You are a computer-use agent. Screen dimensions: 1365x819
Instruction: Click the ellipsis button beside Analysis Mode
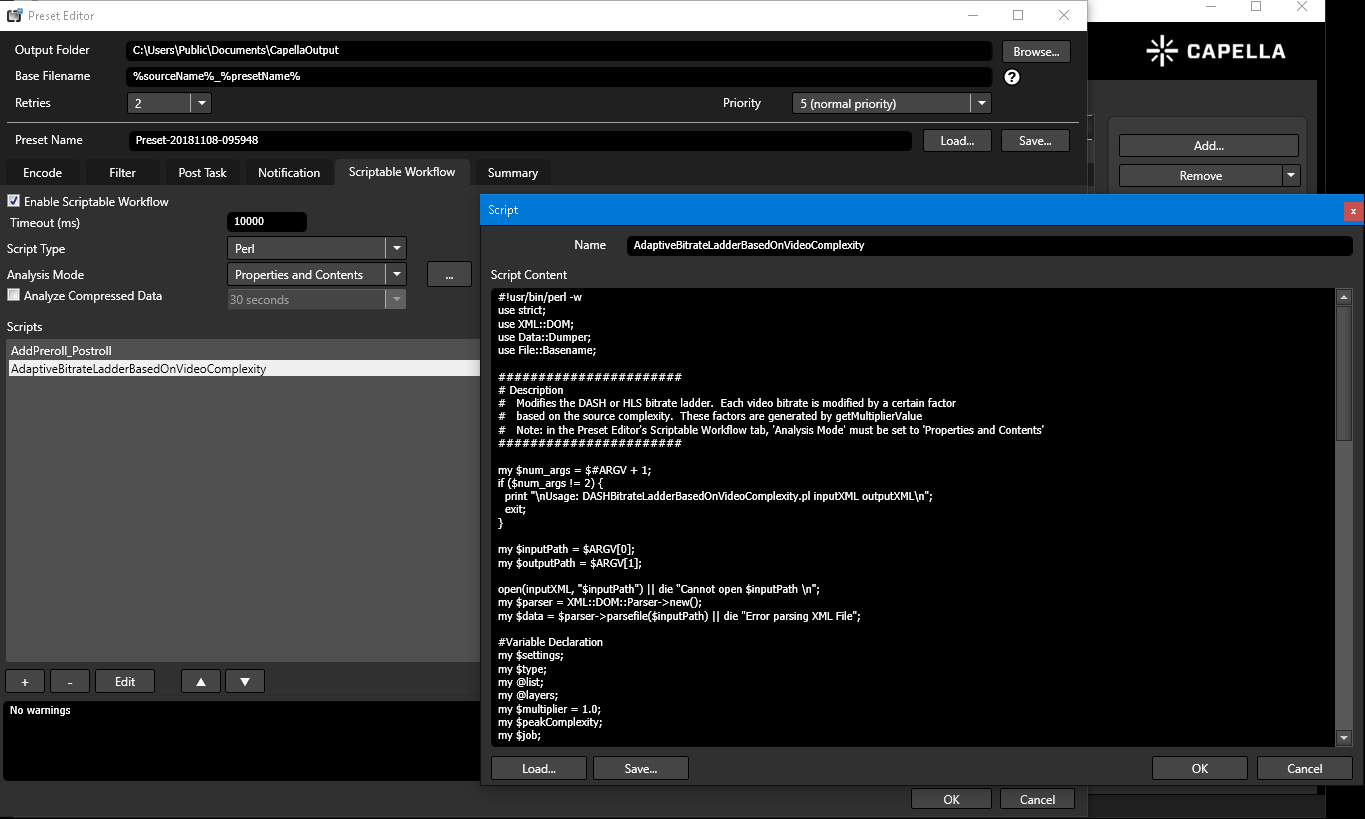click(x=449, y=275)
